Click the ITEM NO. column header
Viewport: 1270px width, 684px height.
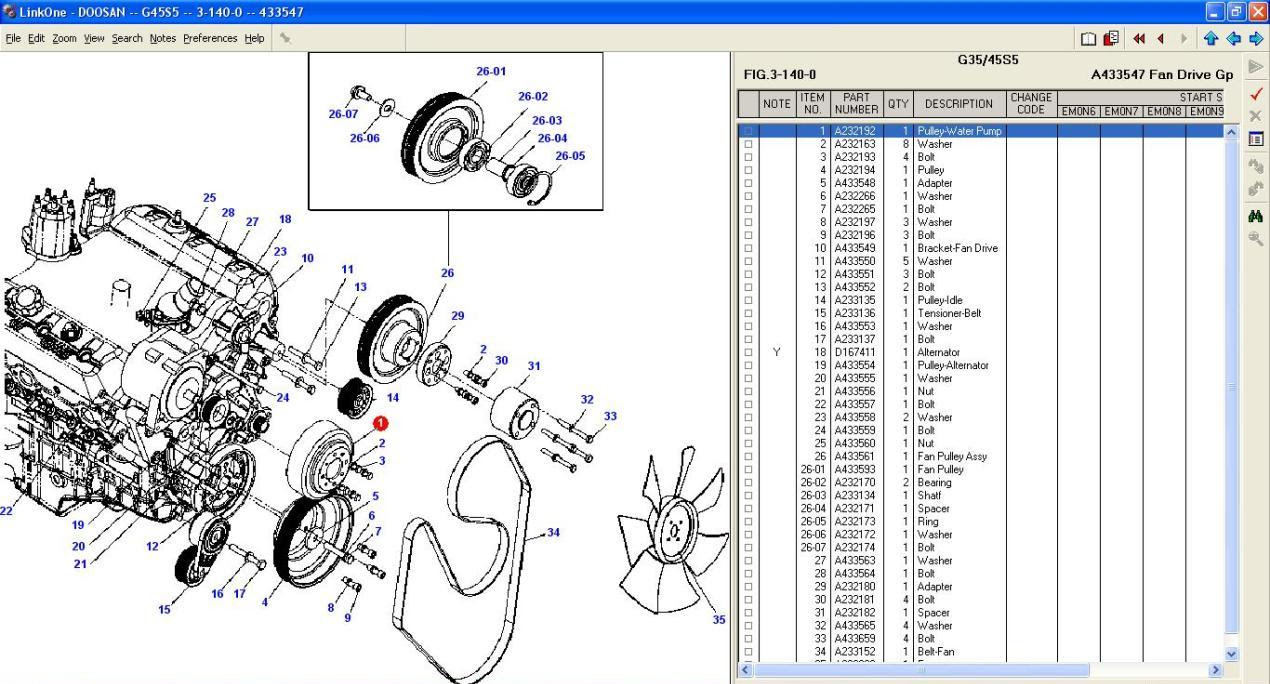point(812,103)
